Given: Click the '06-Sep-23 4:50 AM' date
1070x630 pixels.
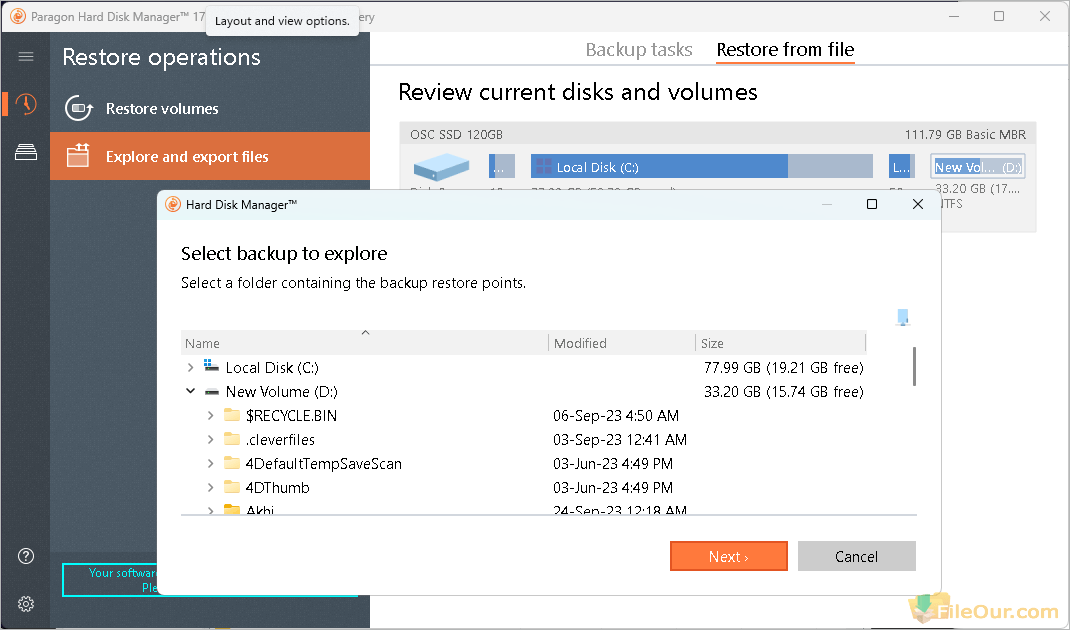Looking at the screenshot, I should (x=616, y=415).
